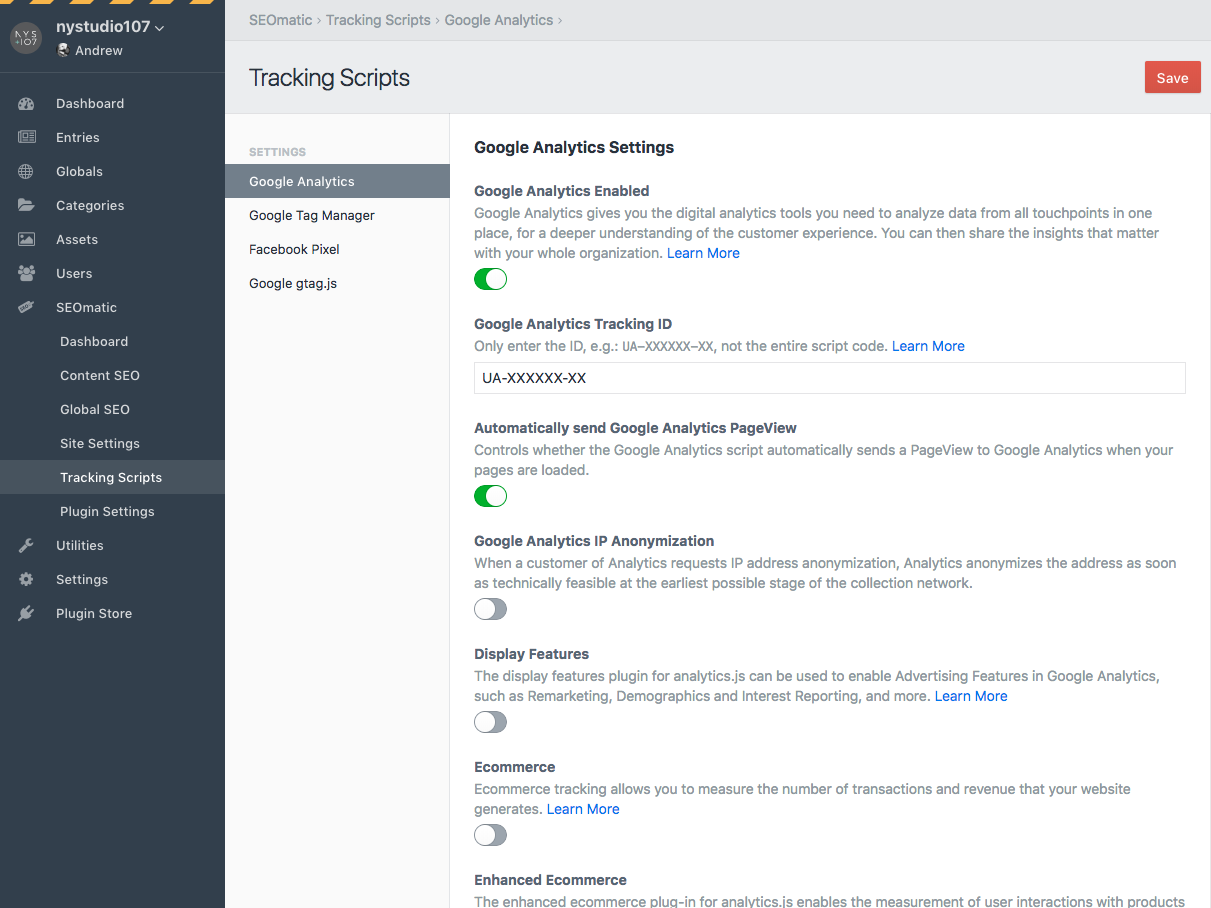Image resolution: width=1211 pixels, height=908 pixels.
Task: Click the nystudio107 site logo
Action: pos(26,38)
